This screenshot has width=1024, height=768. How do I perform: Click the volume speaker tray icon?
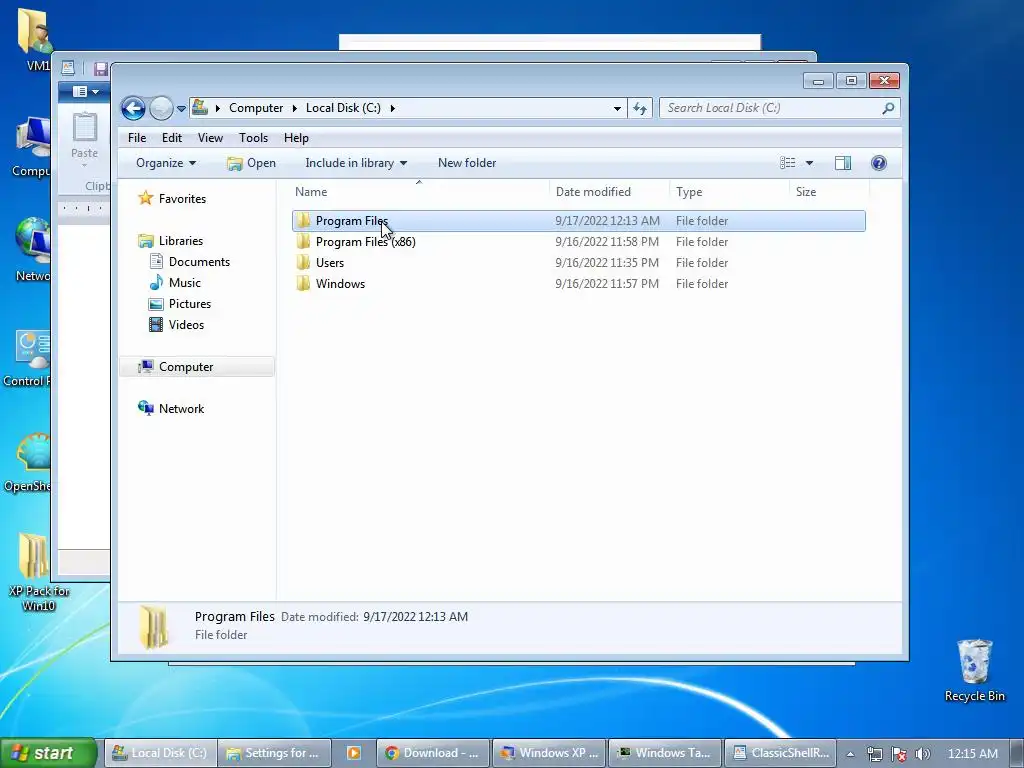click(923, 754)
